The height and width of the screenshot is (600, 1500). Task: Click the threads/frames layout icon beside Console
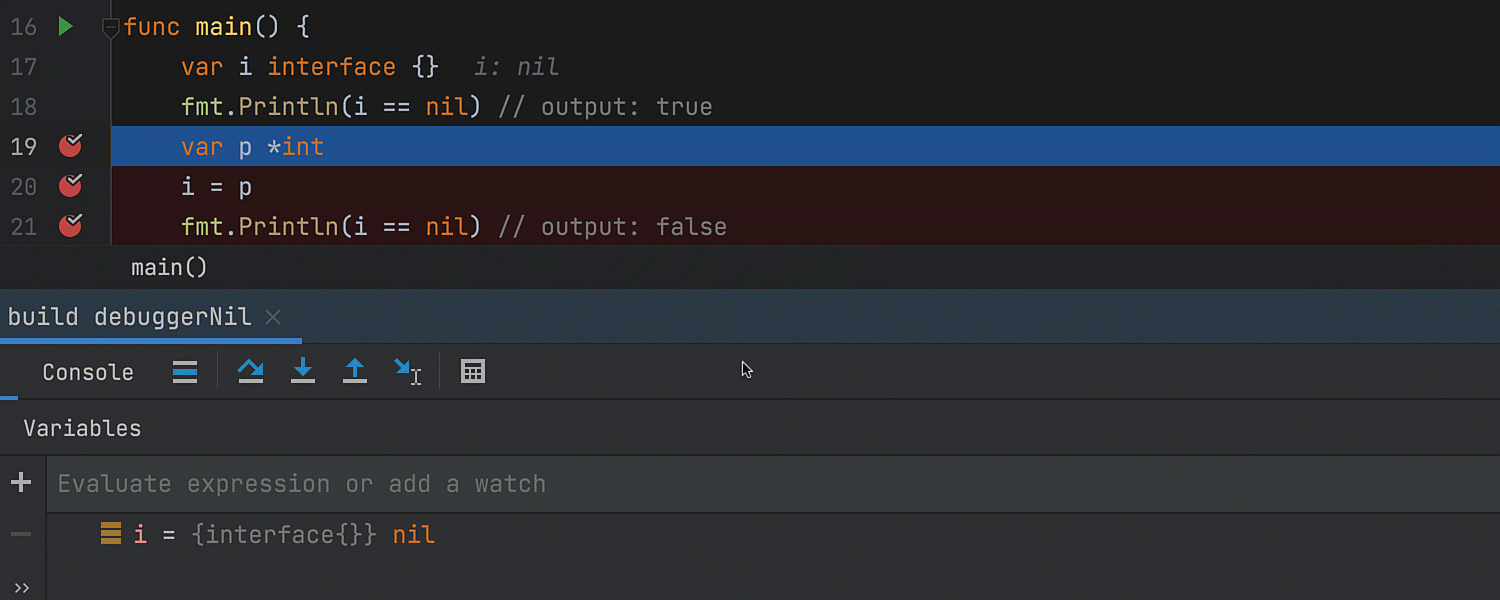pos(185,372)
